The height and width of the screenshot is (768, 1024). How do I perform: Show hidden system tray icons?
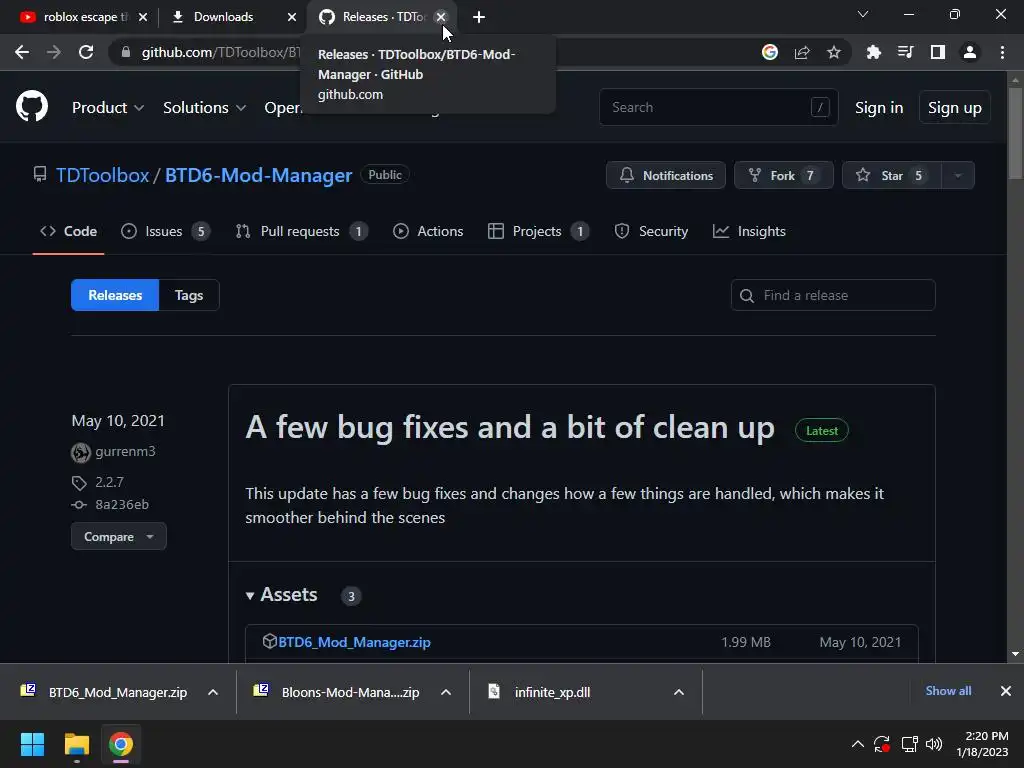(858, 744)
